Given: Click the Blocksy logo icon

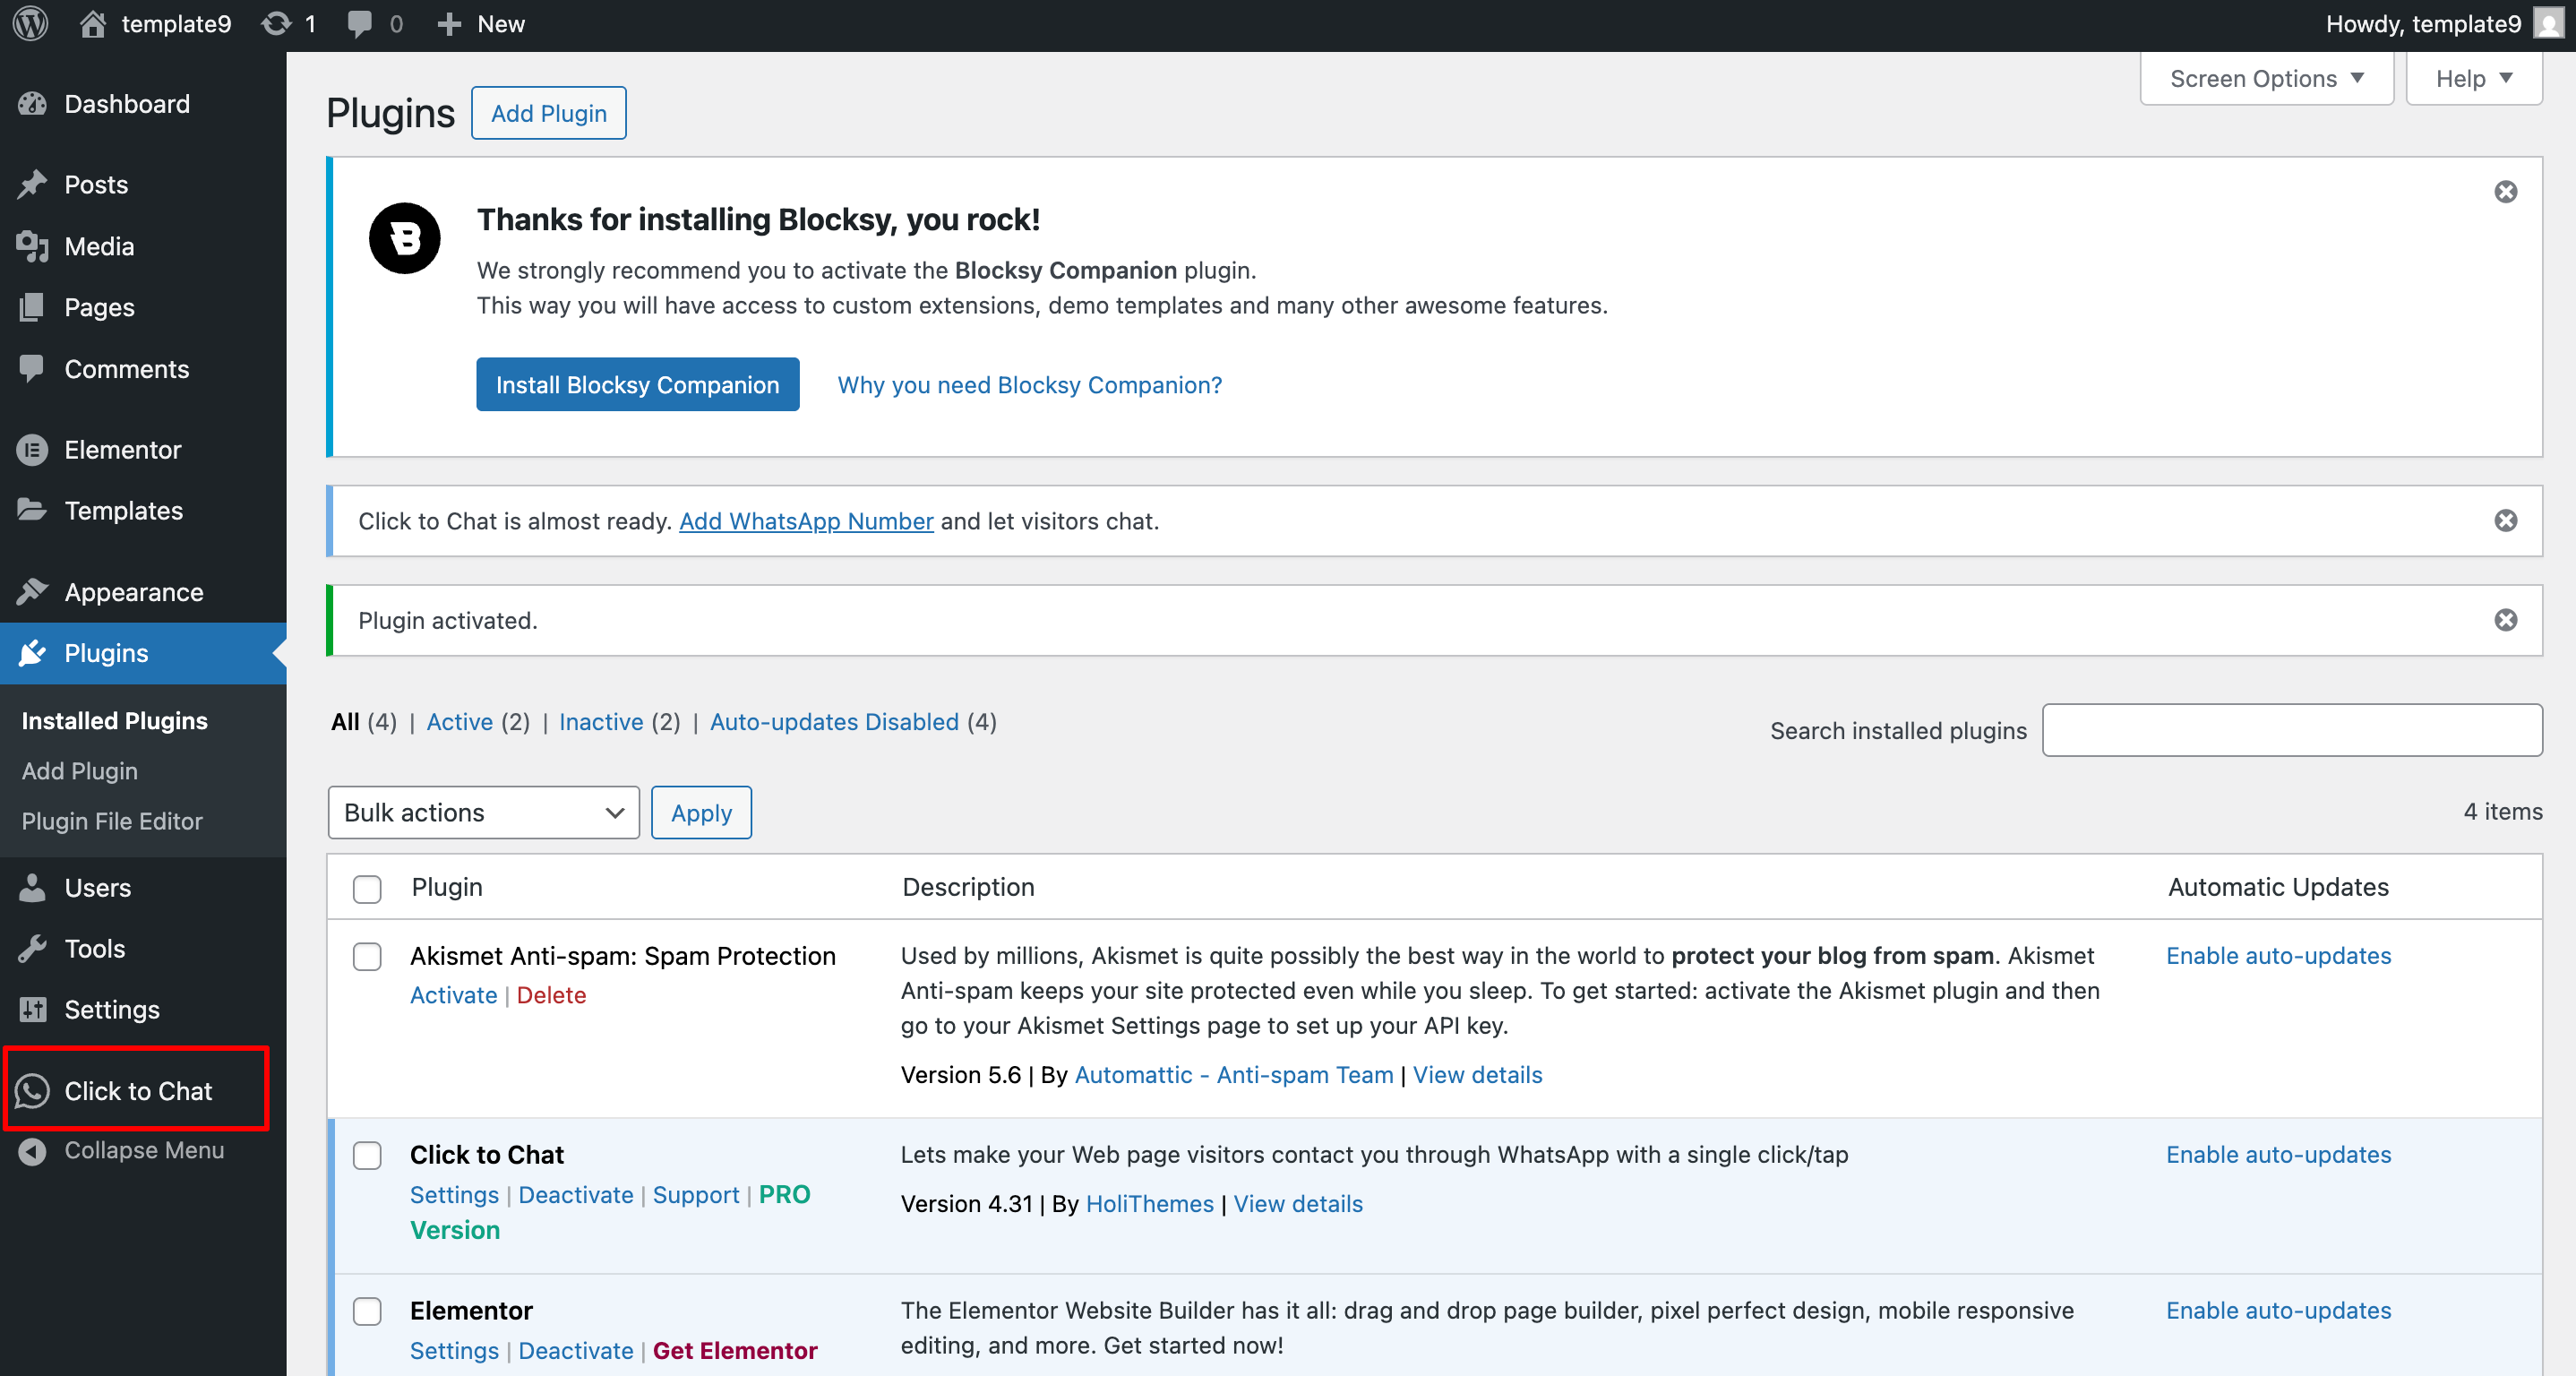Looking at the screenshot, I should pyautogui.click(x=404, y=238).
